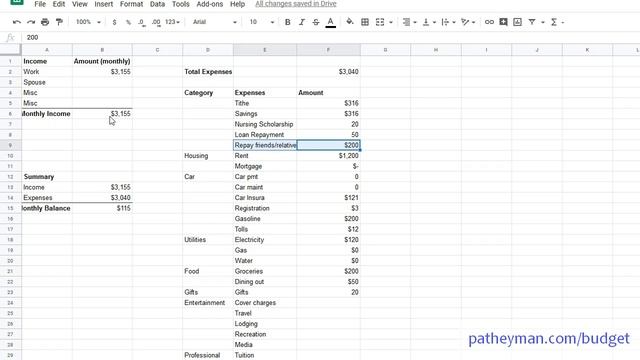640x360 pixels.
Task: Undo the last action
Action: pos(17,22)
